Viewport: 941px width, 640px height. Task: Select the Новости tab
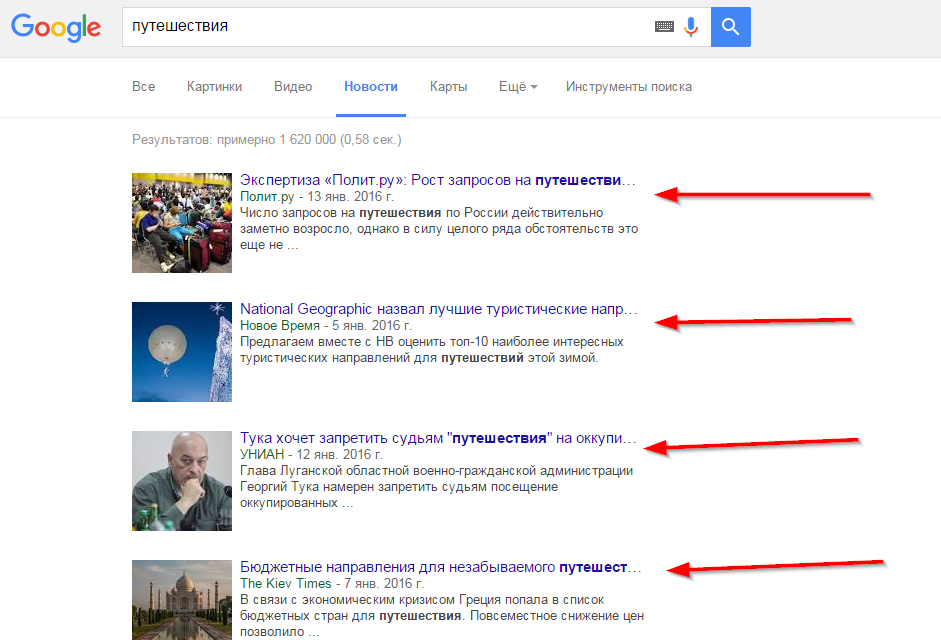371,86
